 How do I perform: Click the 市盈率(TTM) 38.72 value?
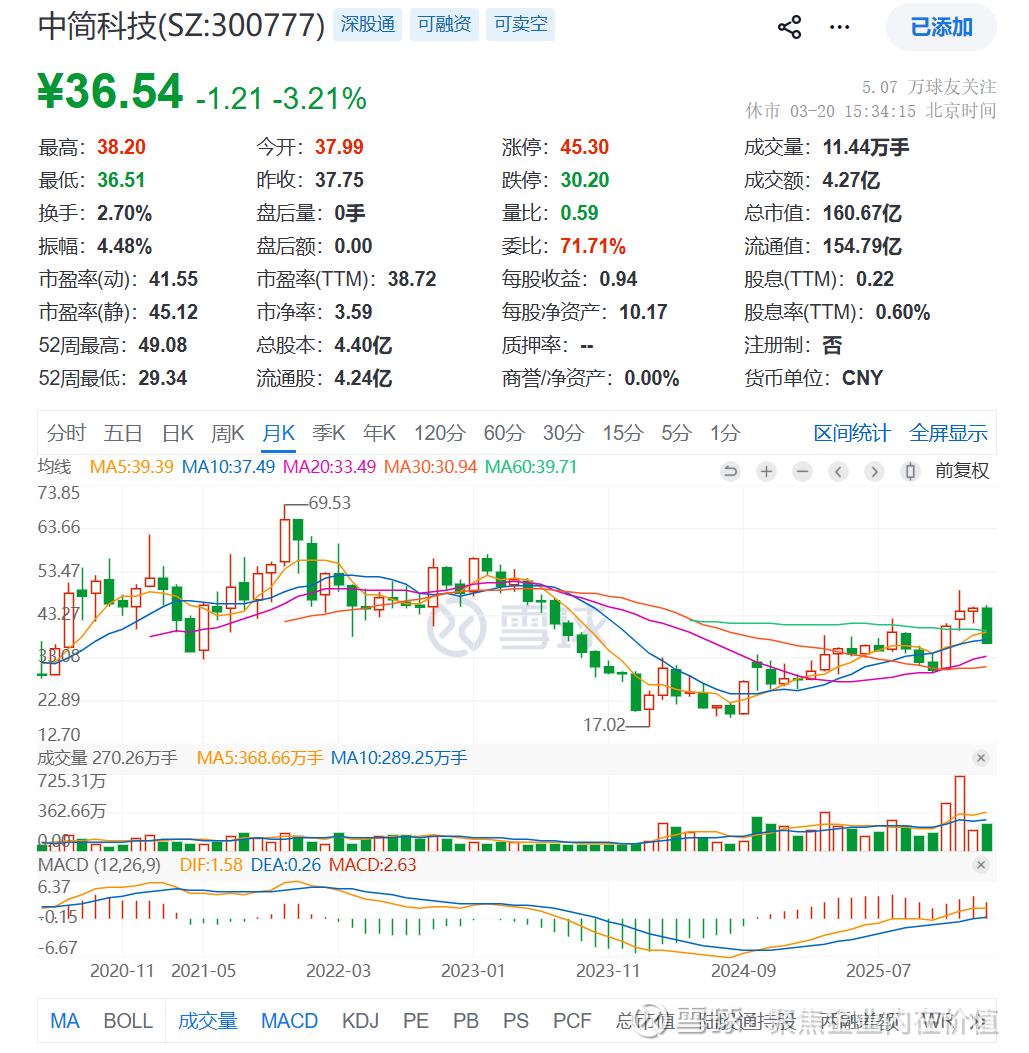pos(412,279)
